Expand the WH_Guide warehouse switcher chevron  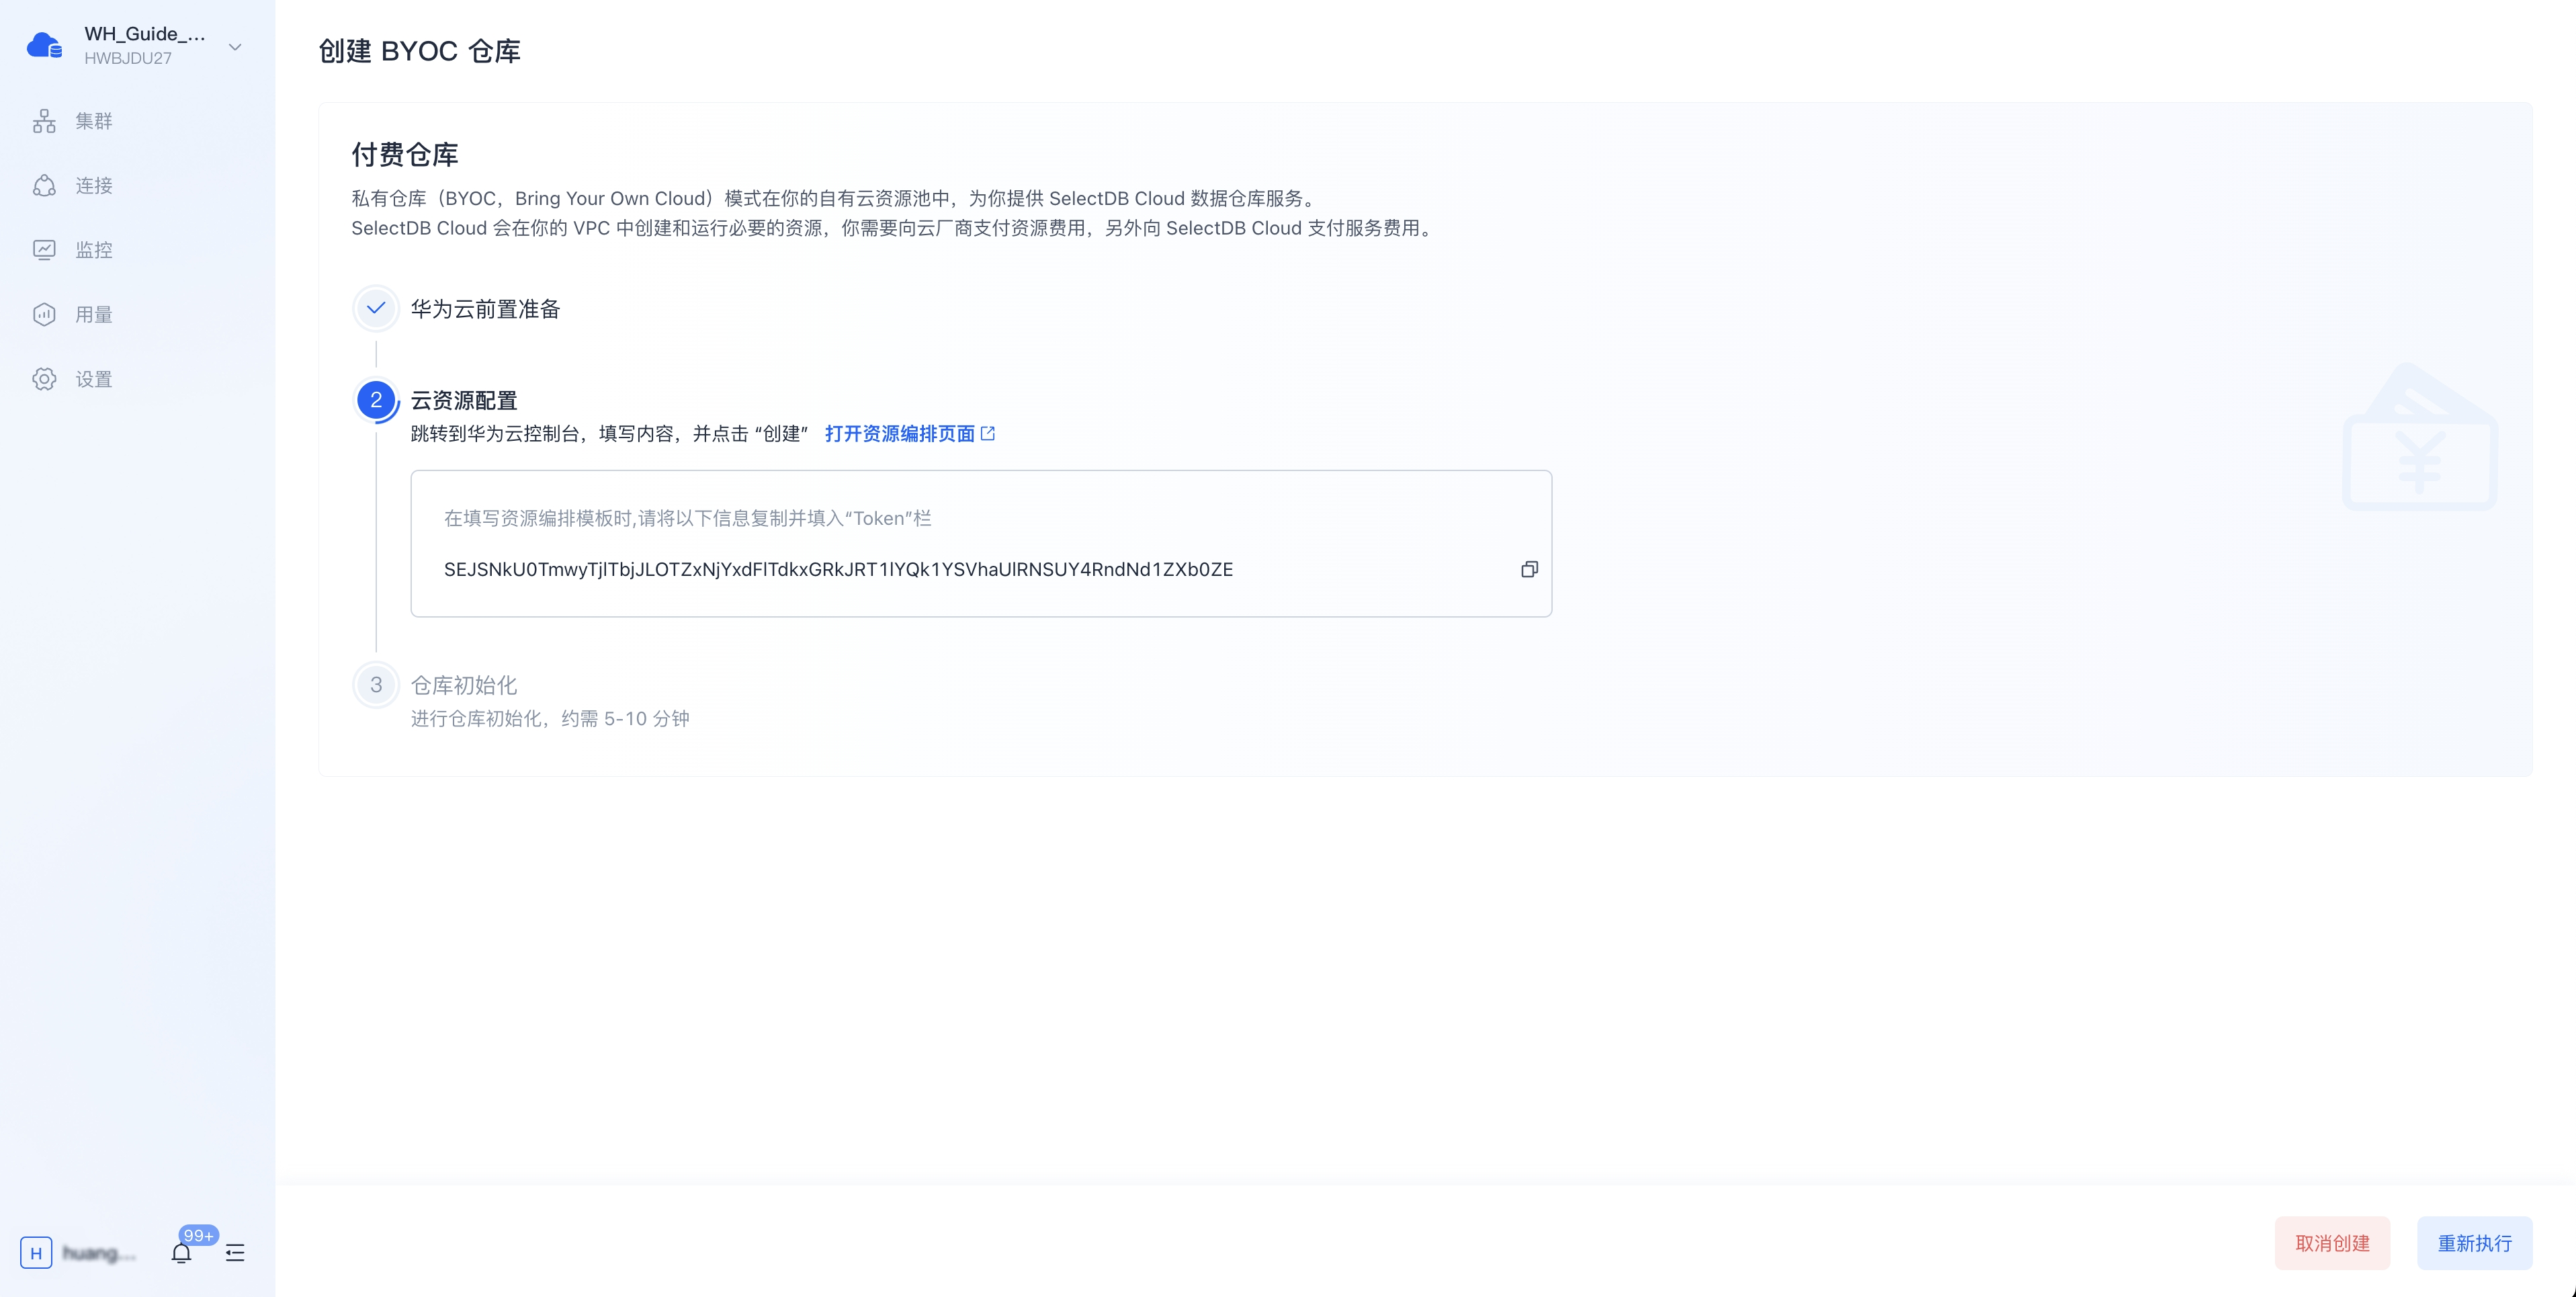click(235, 47)
